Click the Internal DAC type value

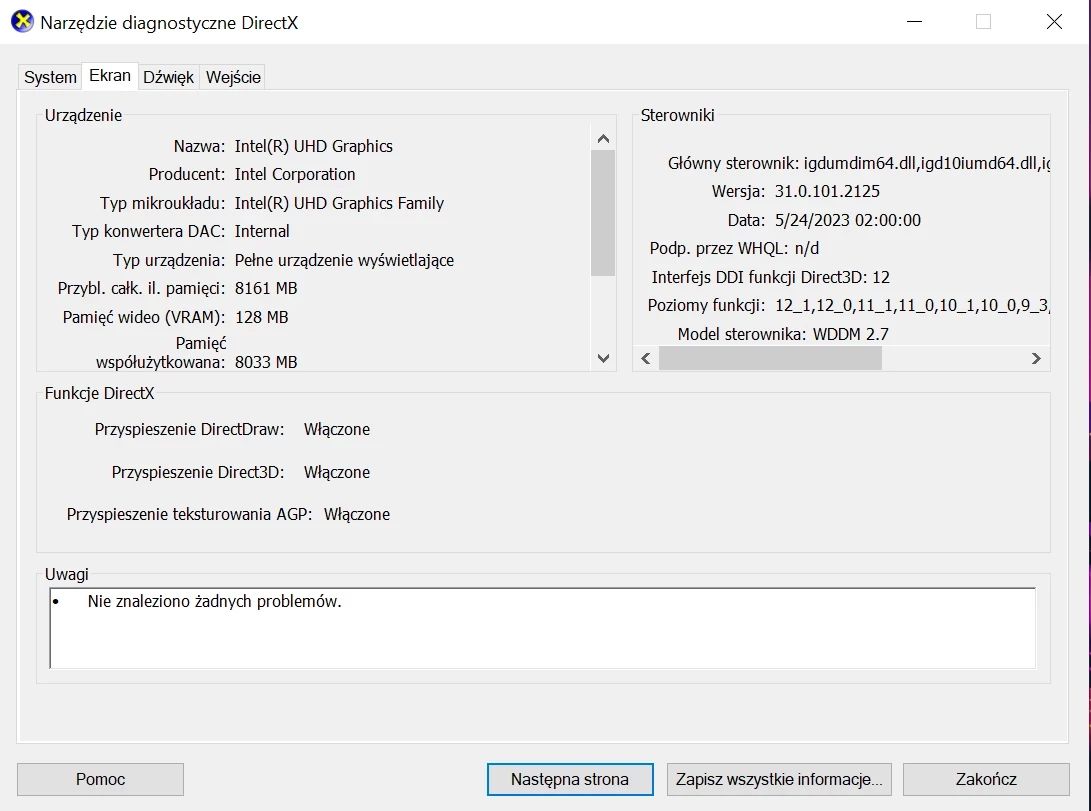pos(262,231)
